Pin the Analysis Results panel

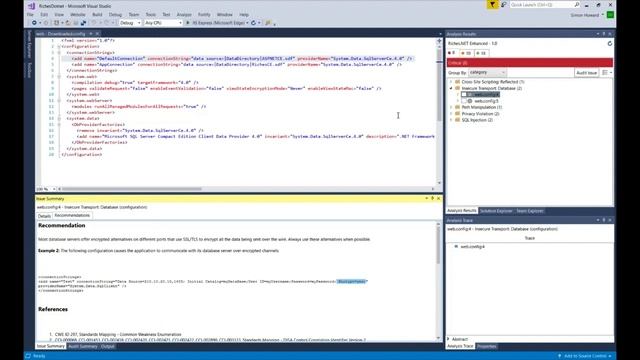point(604,34)
